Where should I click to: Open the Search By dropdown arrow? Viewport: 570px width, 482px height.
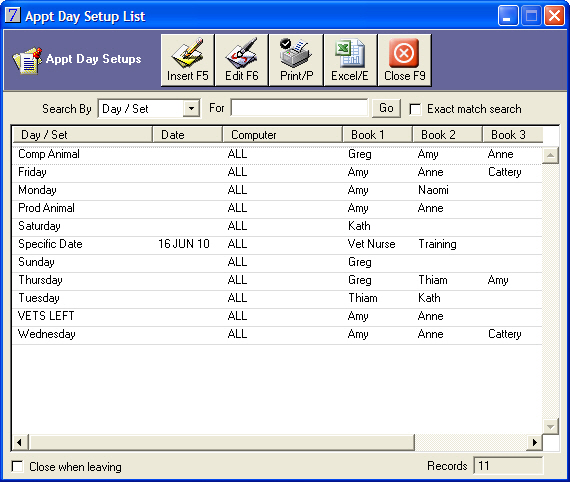coord(191,108)
